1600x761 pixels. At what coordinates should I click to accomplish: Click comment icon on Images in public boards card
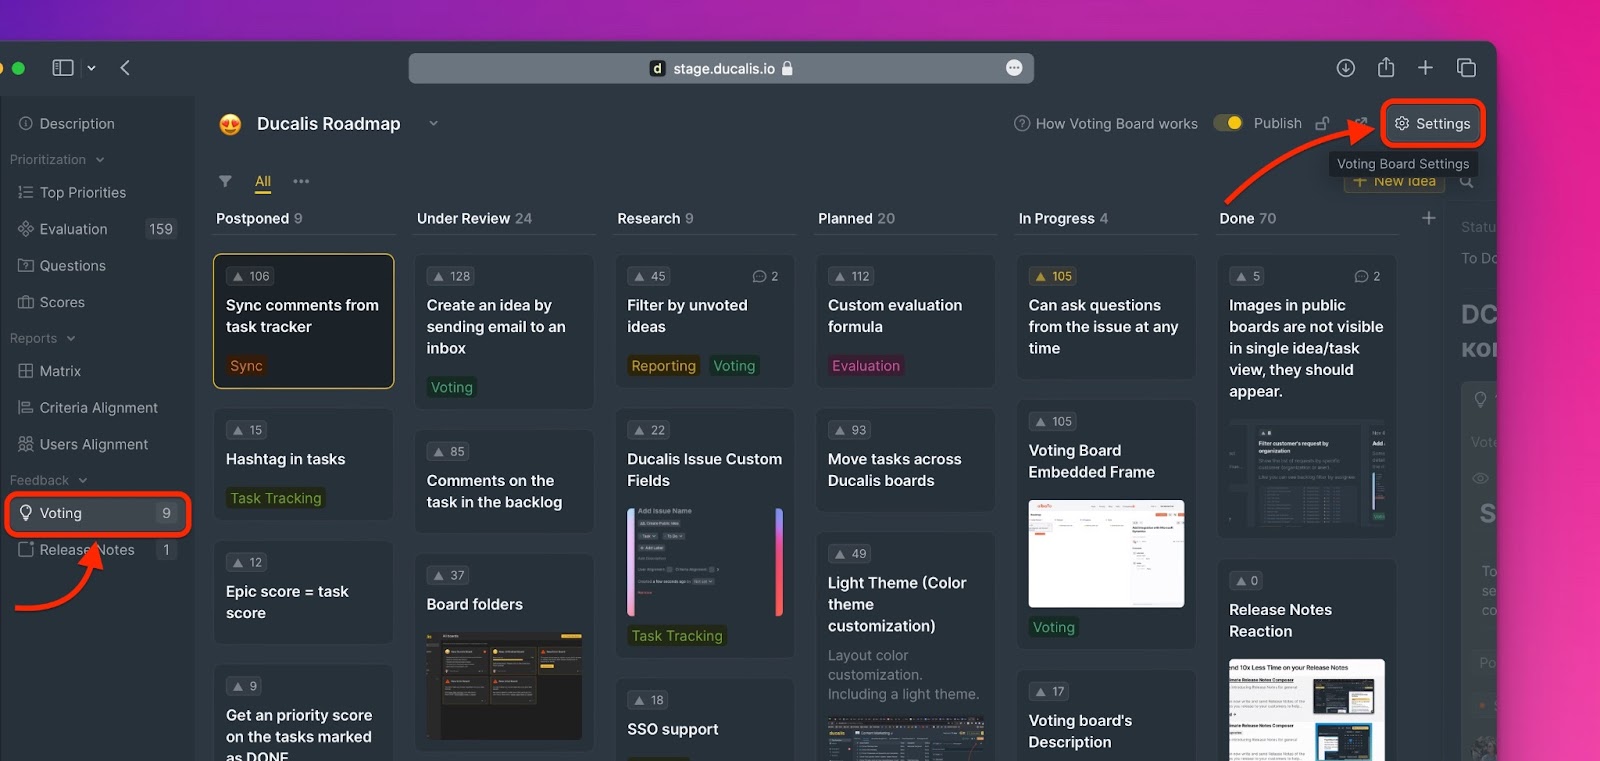(x=1367, y=276)
